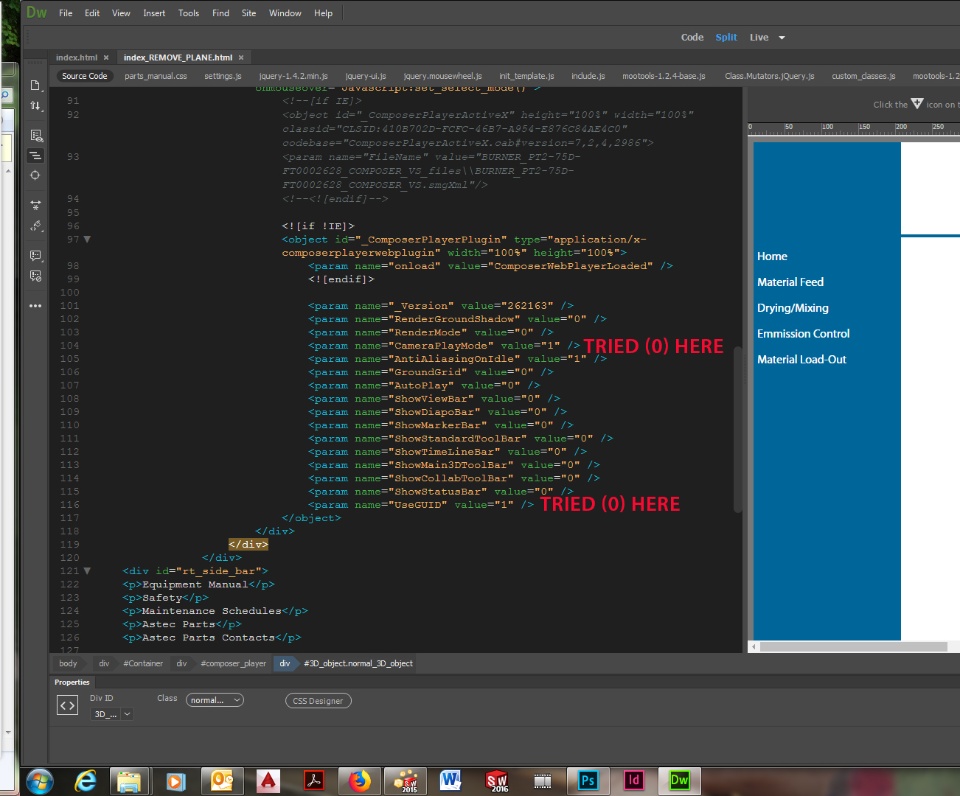Open the File Management arrows icon

point(36,106)
